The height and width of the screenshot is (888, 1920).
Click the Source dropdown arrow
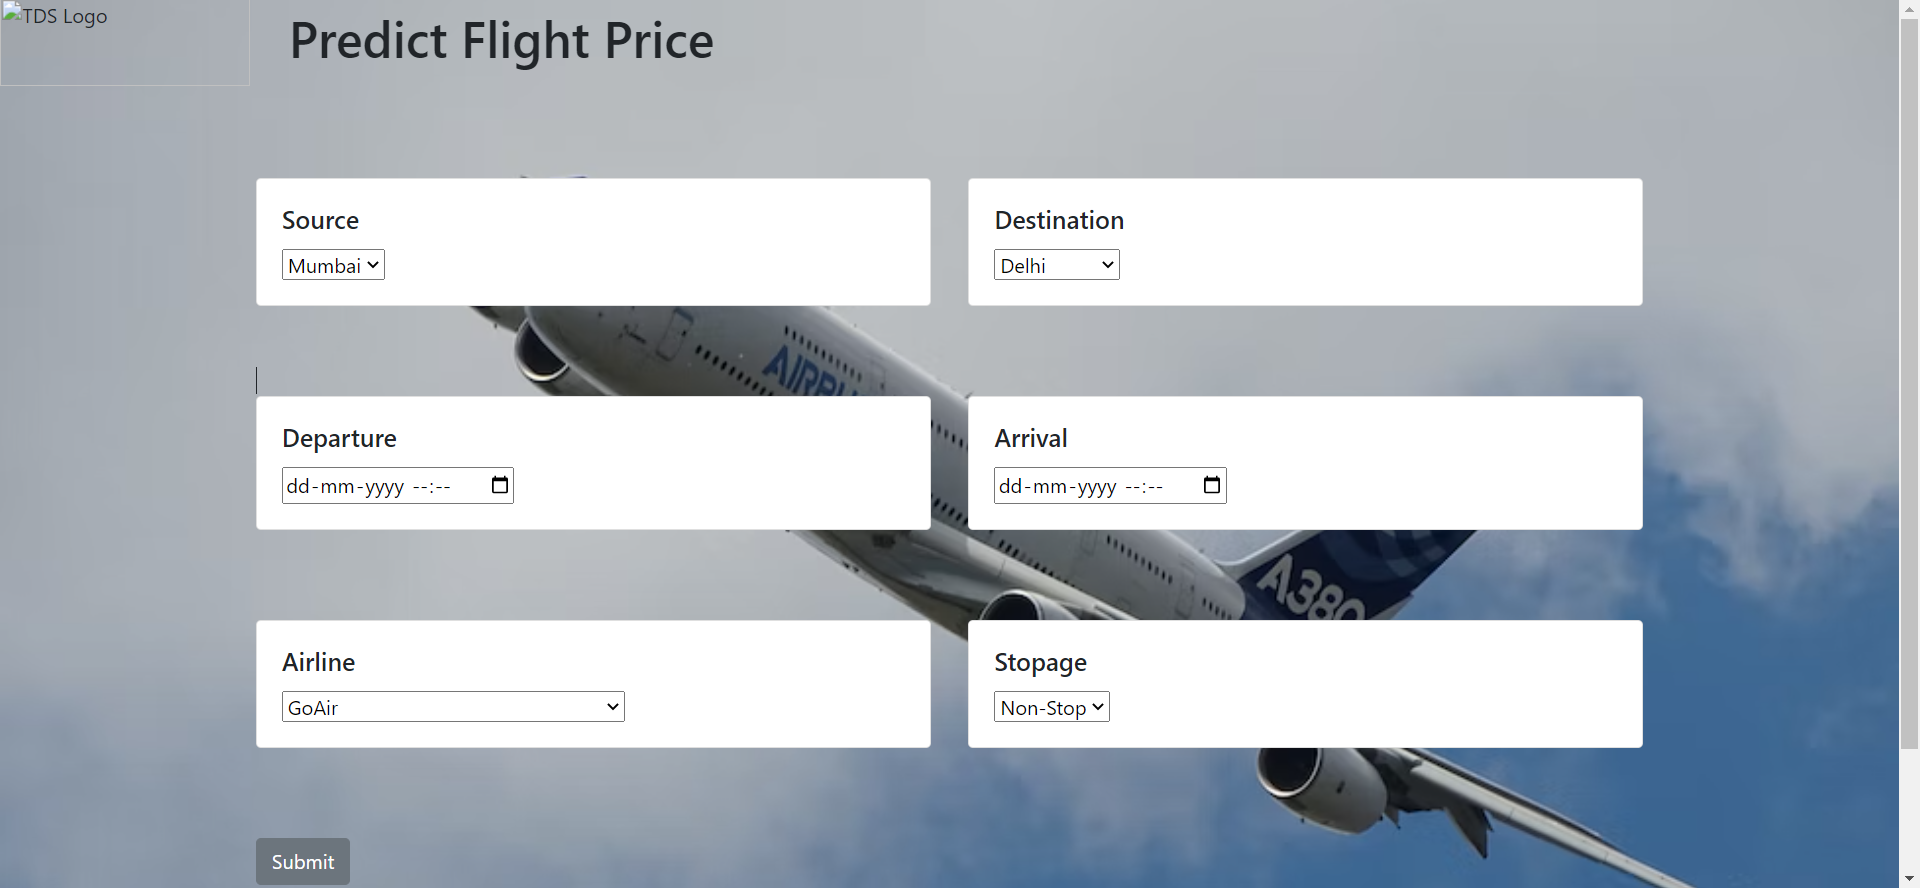click(x=371, y=264)
